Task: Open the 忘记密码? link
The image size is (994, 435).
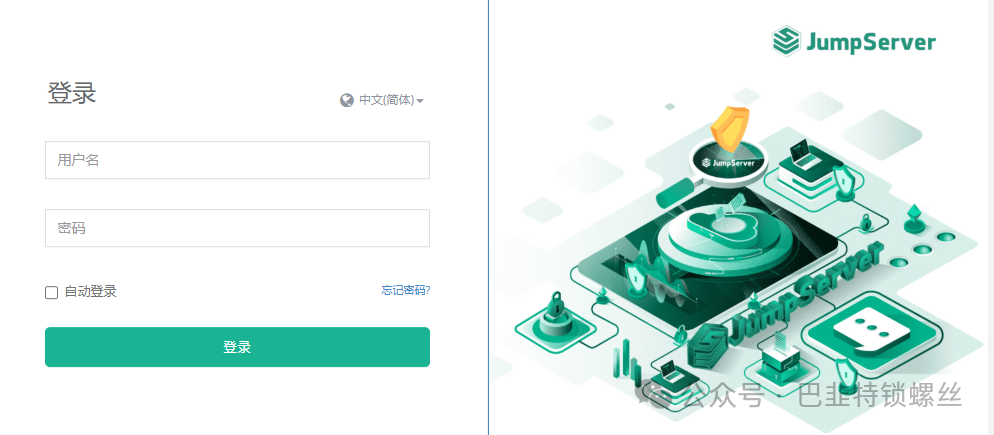Action: pos(406,290)
